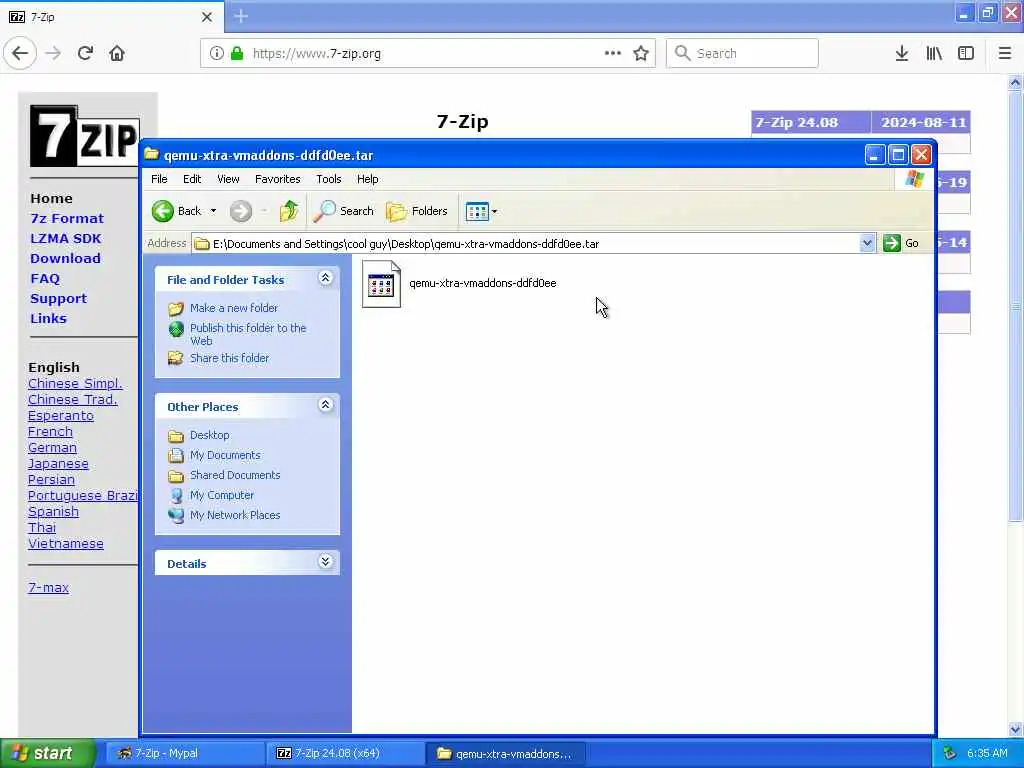
Task: Expand the address bar dropdown arrow
Action: click(x=867, y=244)
